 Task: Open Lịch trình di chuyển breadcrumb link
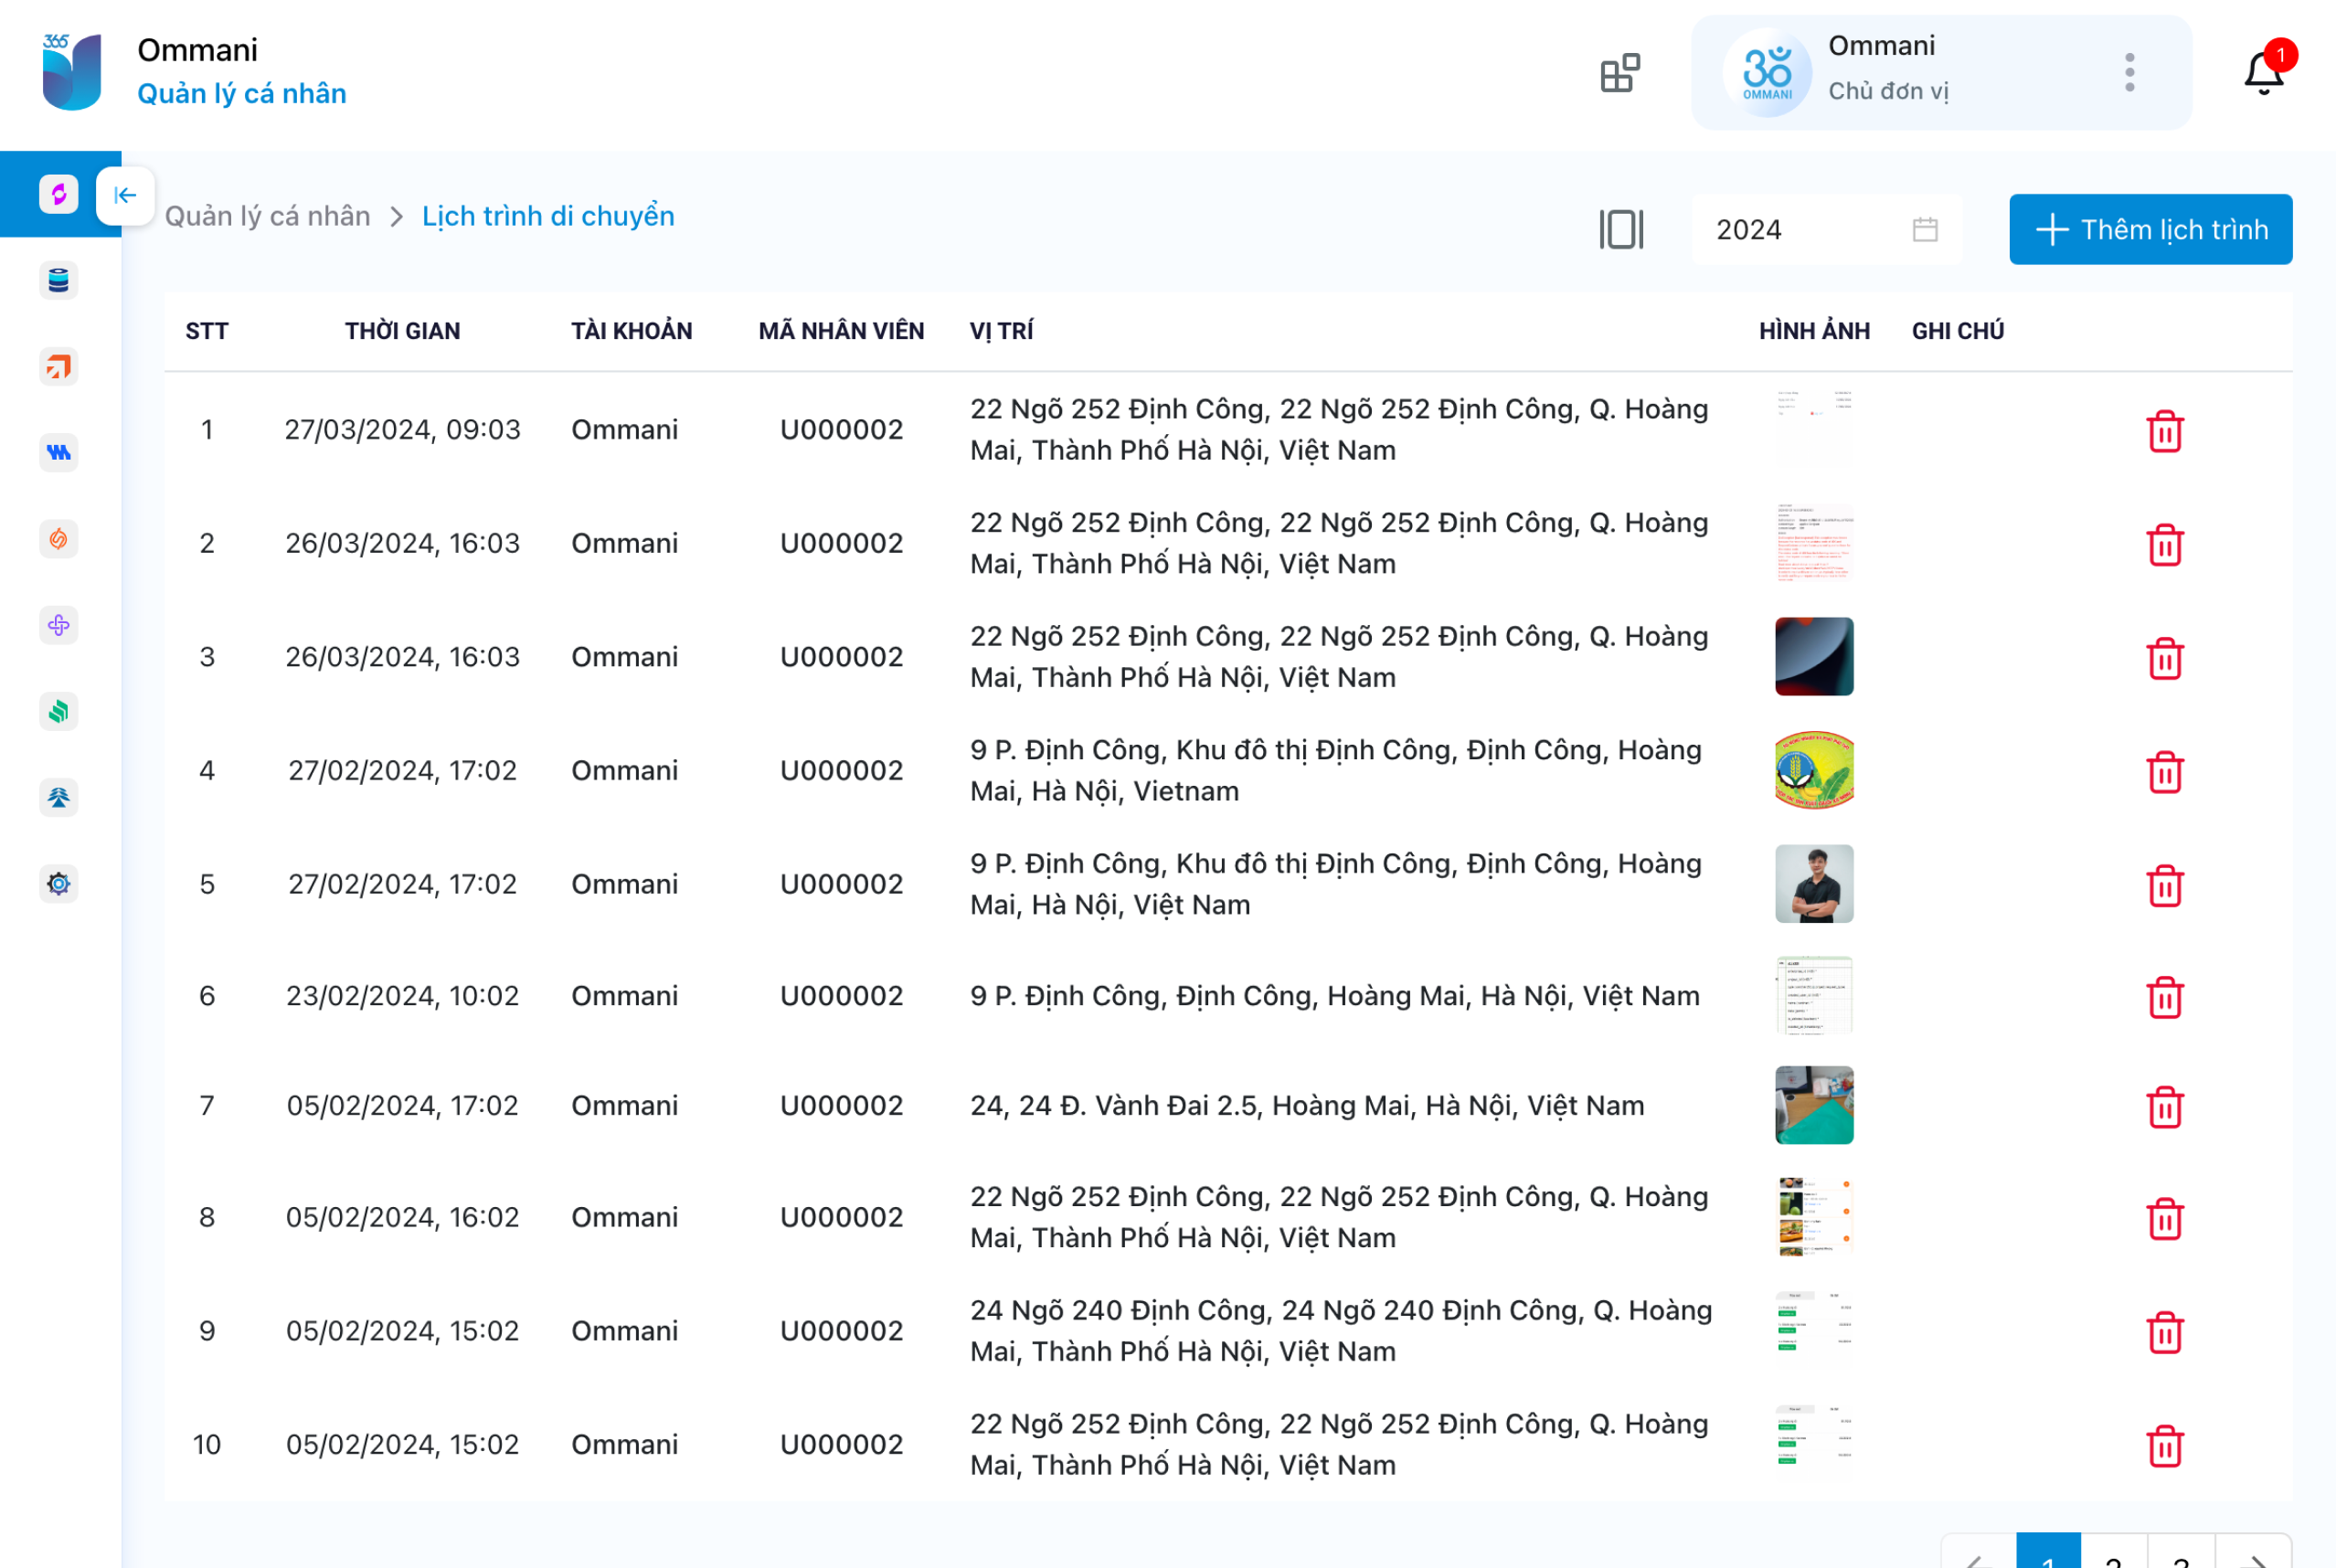tap(548, 216)
